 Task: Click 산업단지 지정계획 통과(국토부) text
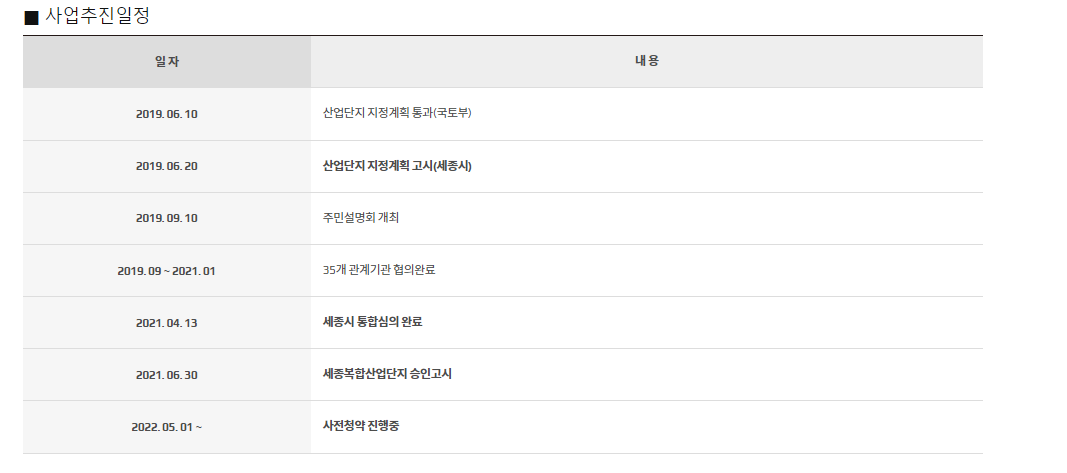[x=397, y=114]
